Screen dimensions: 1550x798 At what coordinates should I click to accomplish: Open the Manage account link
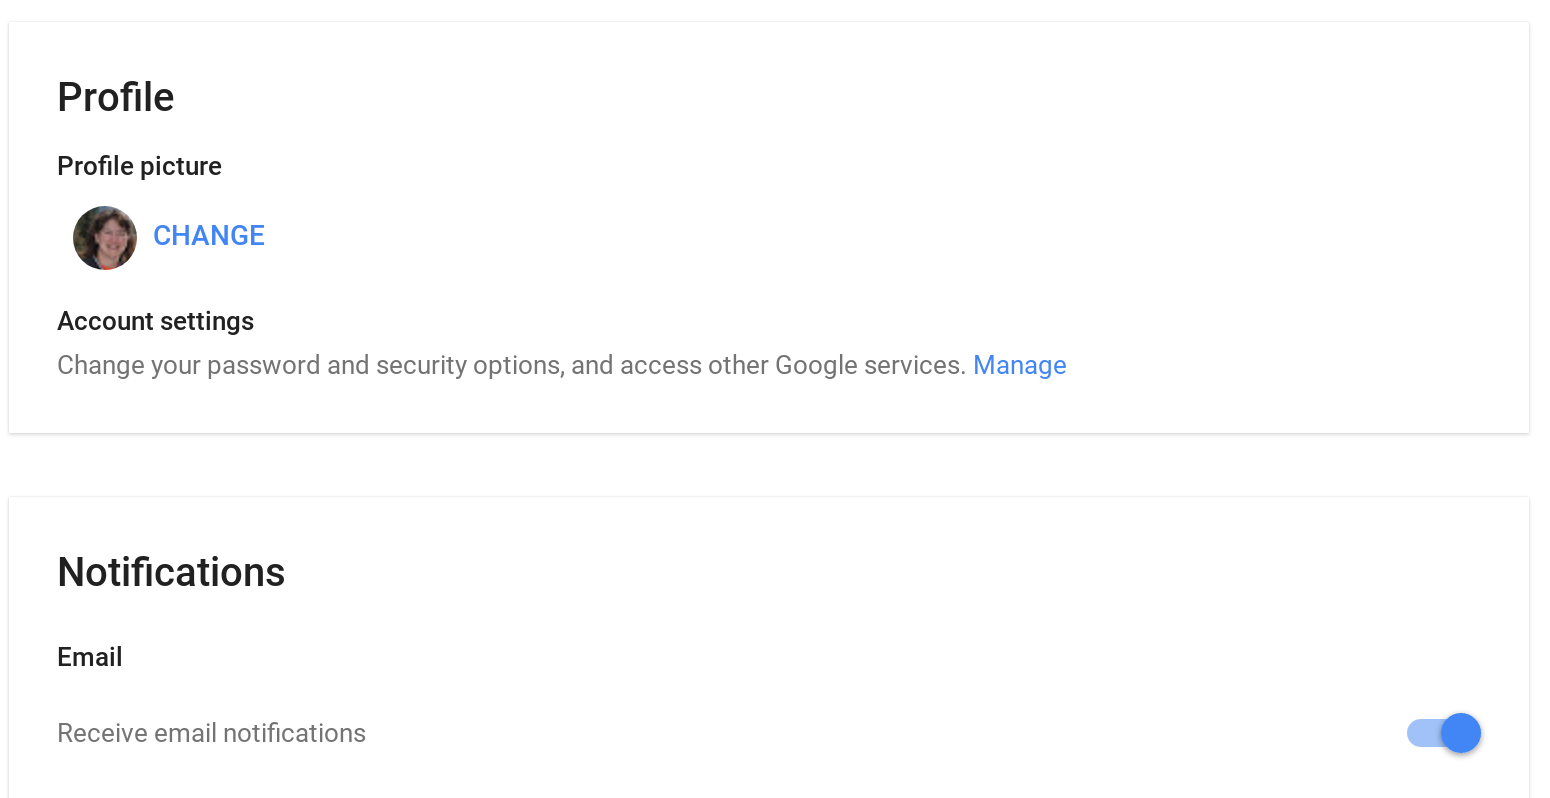1019,365
